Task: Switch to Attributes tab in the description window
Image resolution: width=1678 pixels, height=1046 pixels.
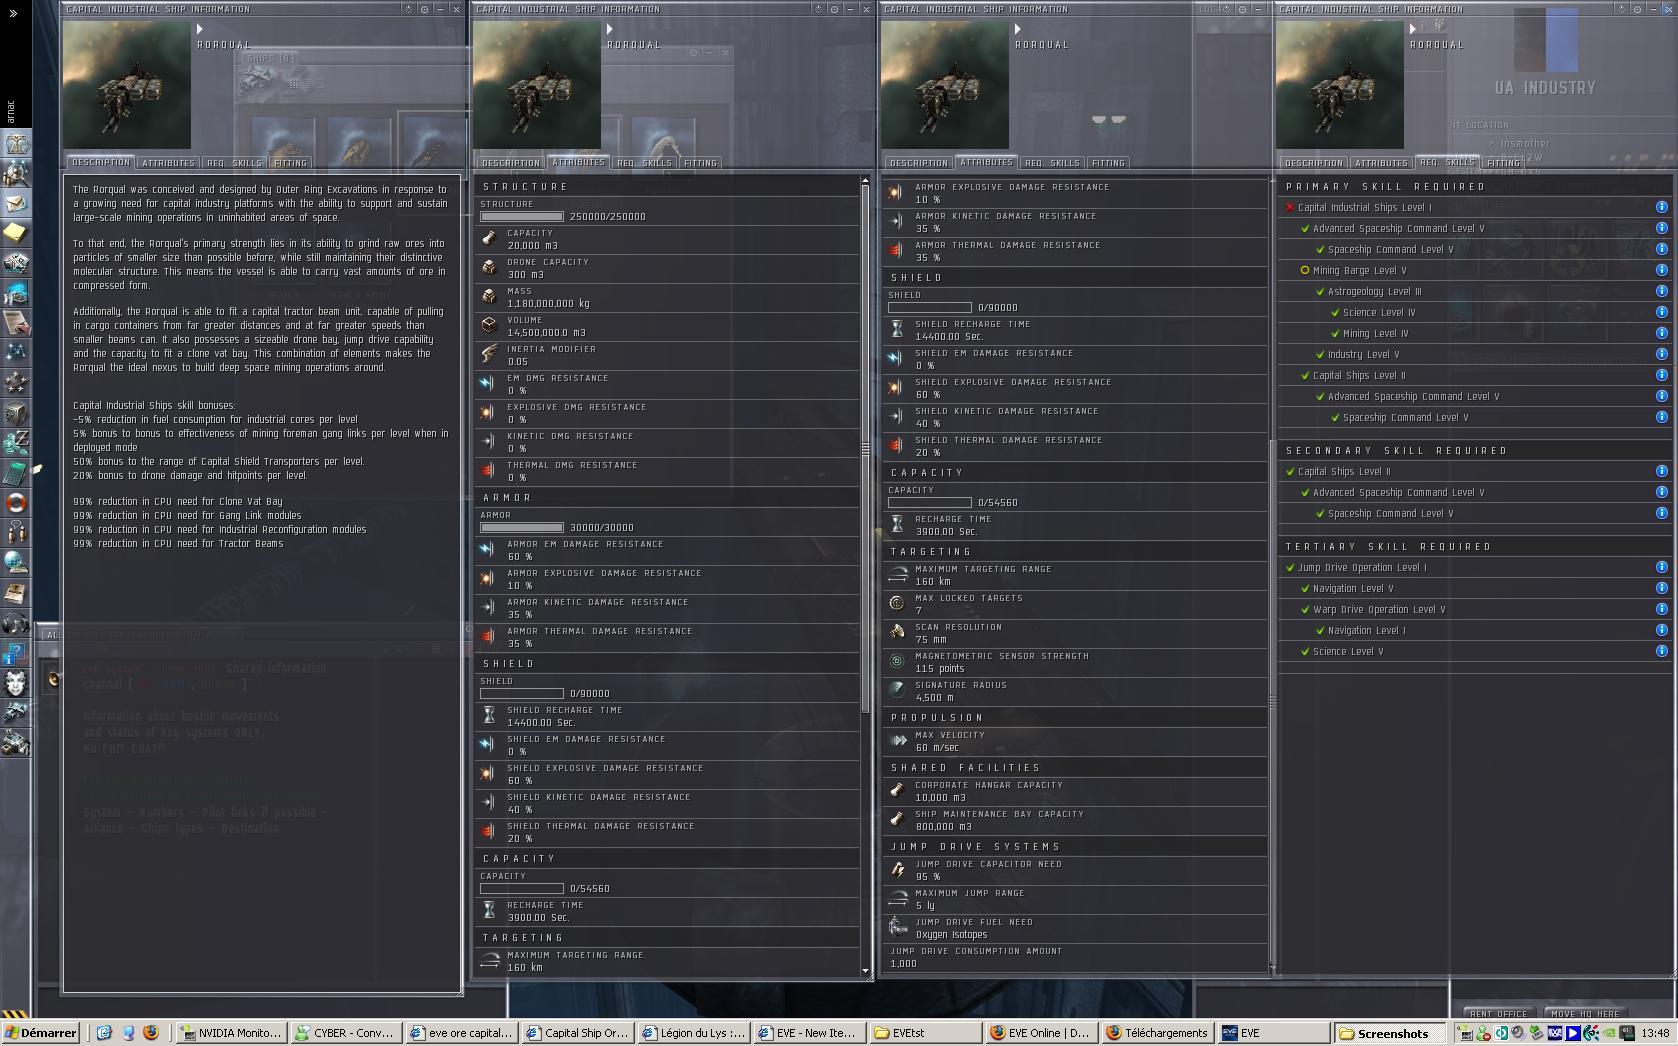Action: (x=168, y=163)
